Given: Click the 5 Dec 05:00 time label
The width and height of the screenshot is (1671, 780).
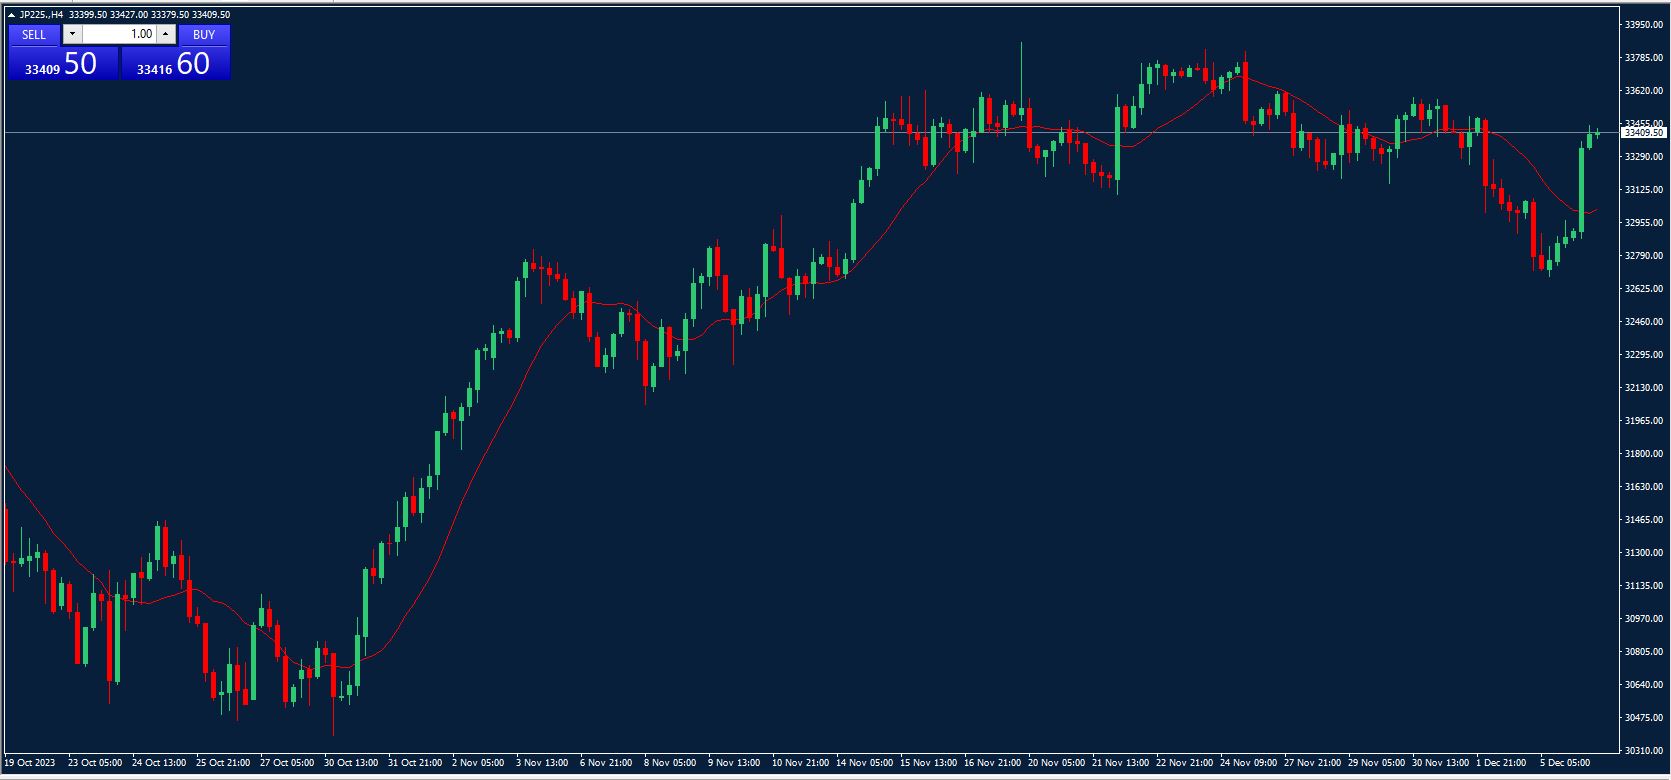Looking at the screenshot, I should point(1565,763).
